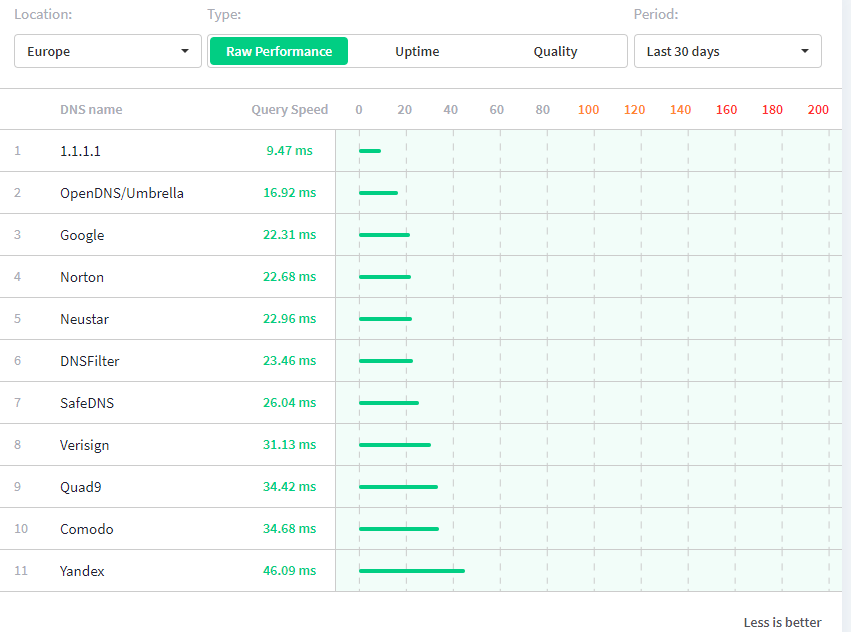Click the OpenDNS/Umbrella performance bar
Screen dimensions: 851x632
[378, 193]
